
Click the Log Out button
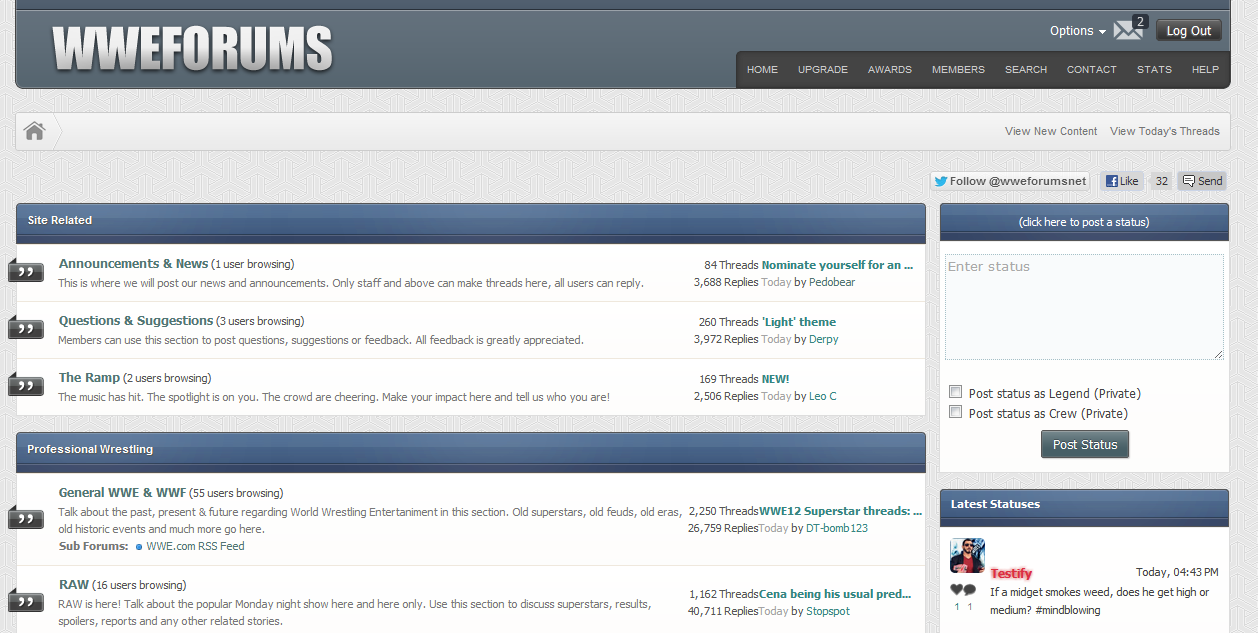coord(1189,31)
